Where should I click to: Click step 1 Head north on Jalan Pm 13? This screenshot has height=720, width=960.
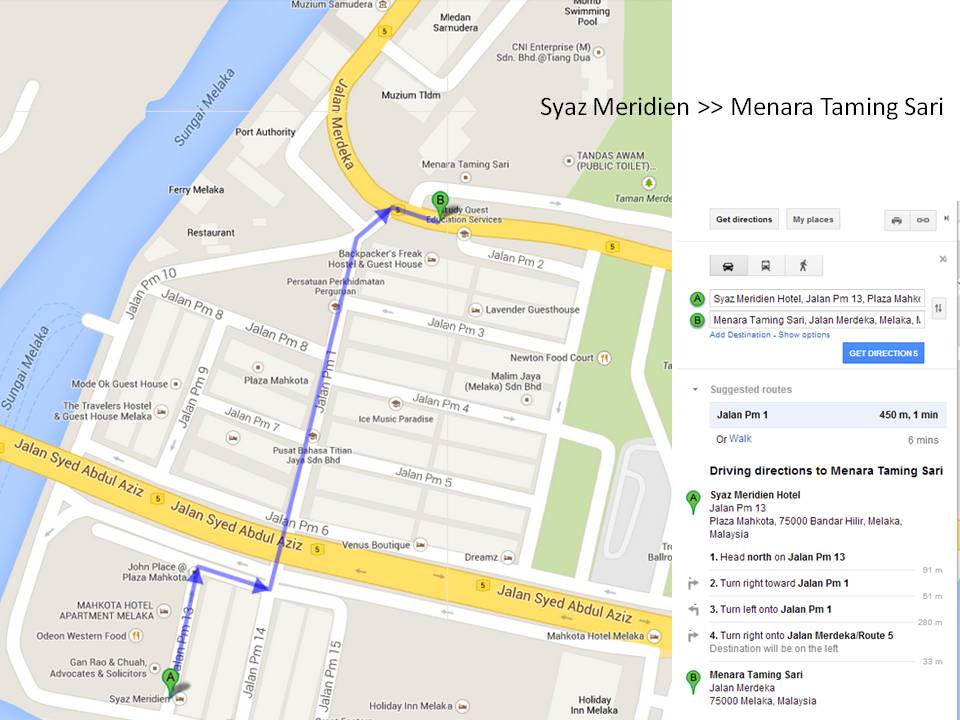pyautogui.click(x=777, y=557)
